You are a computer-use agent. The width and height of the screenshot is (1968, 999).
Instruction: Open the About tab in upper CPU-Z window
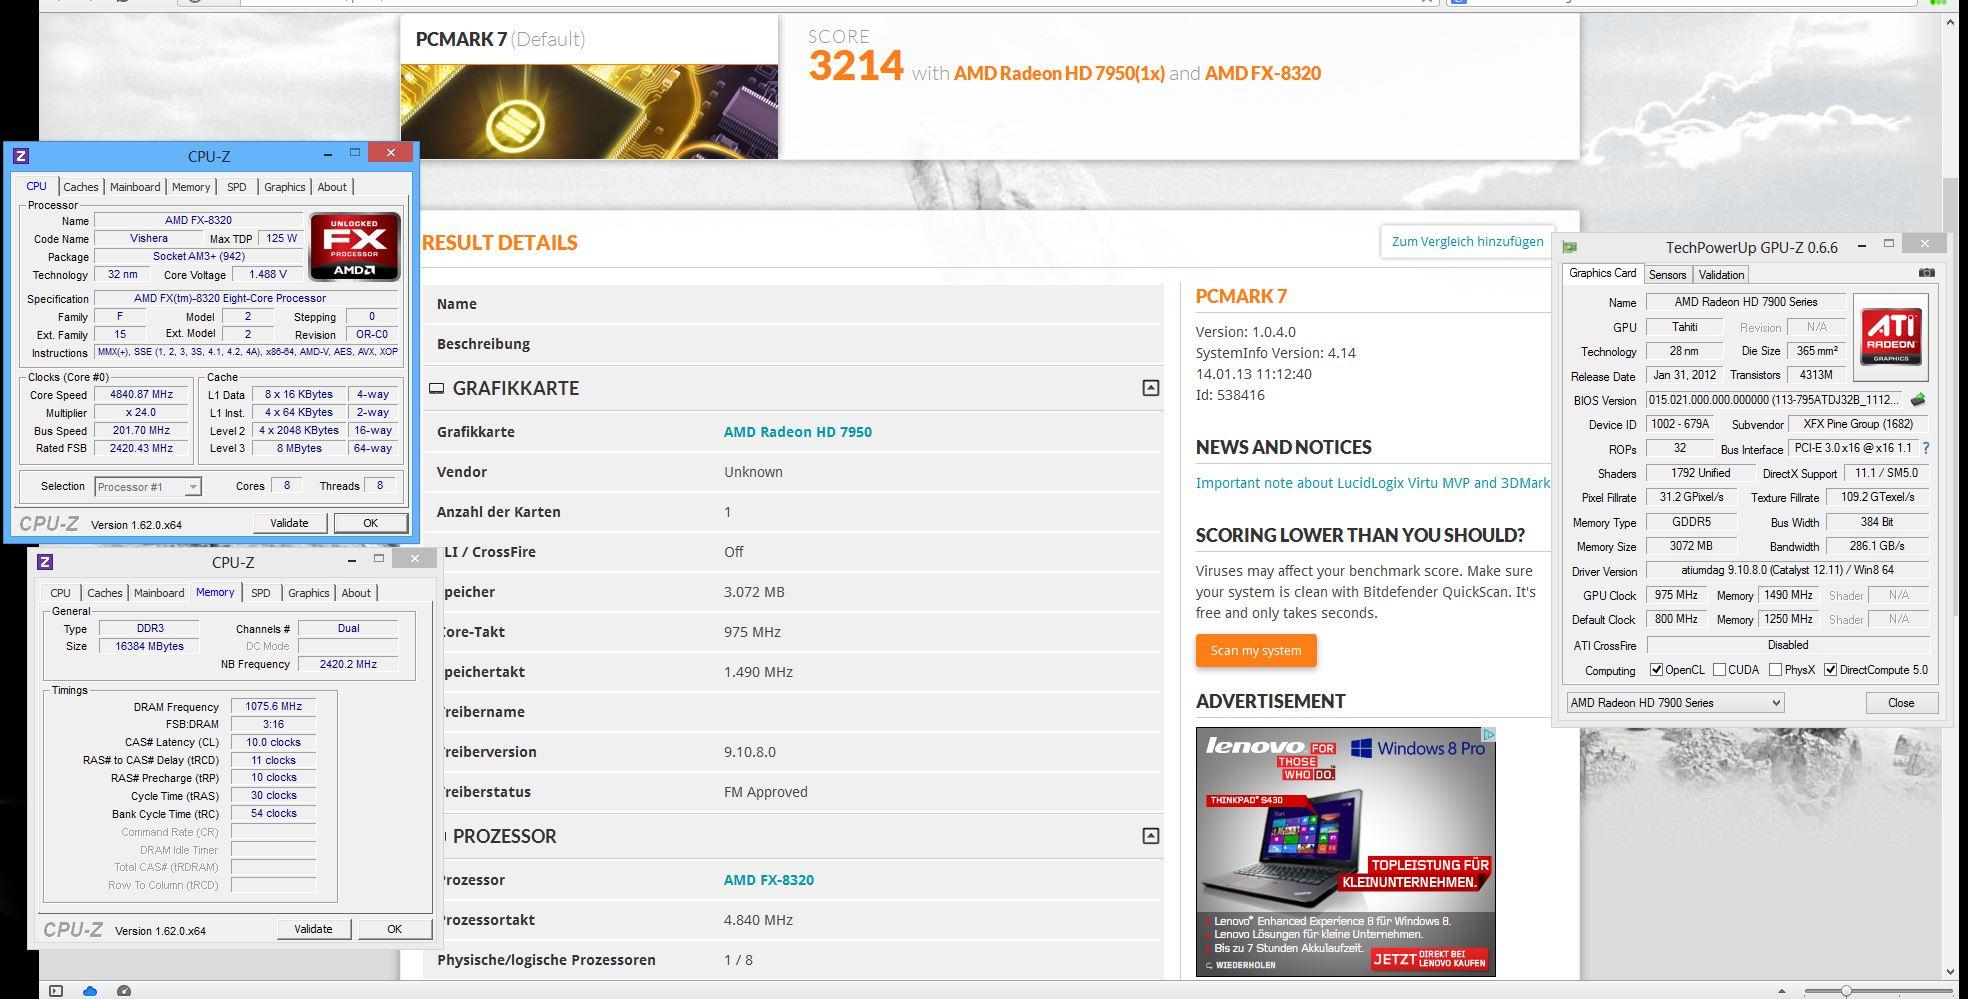click(332, 187)
